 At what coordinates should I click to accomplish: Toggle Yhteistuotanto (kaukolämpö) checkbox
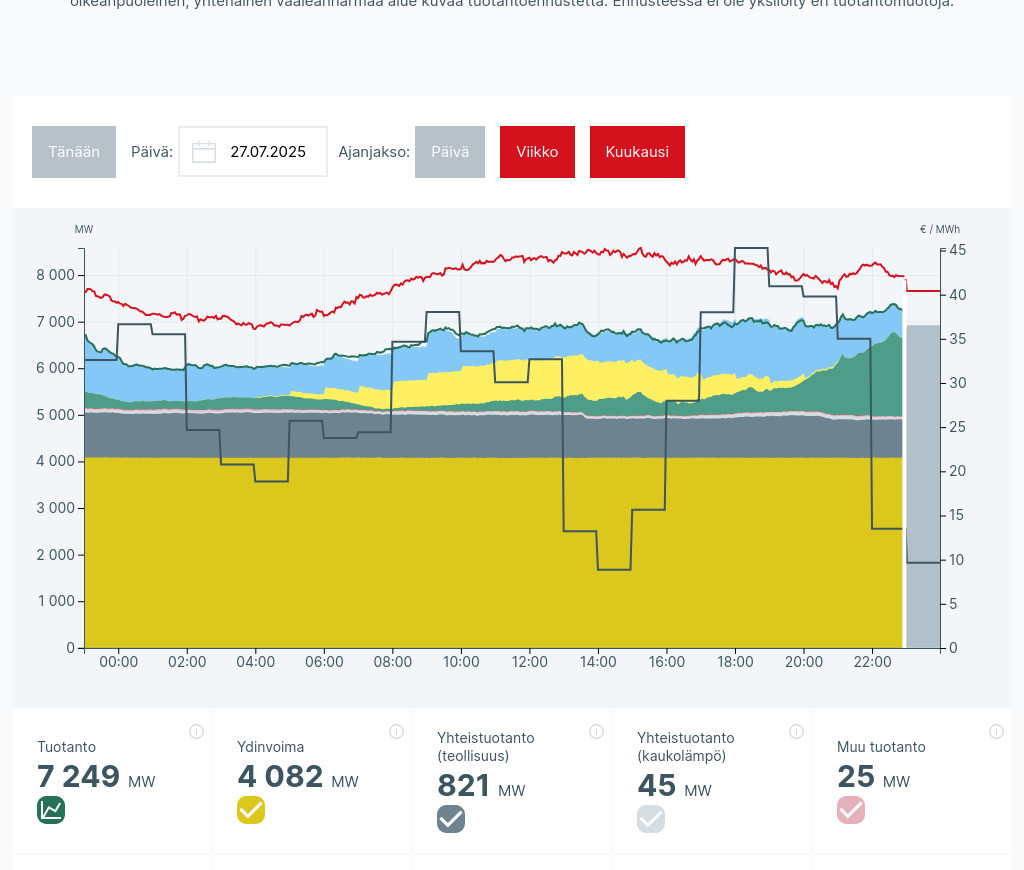click(x=651, y=819)
